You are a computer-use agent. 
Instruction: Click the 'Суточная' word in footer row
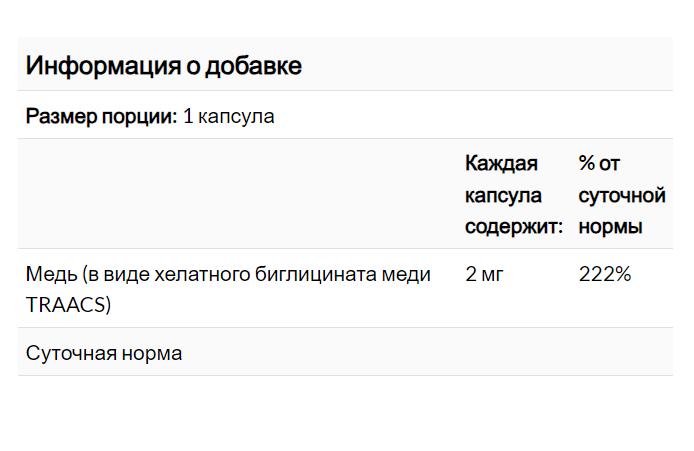[x=71, y=354]
